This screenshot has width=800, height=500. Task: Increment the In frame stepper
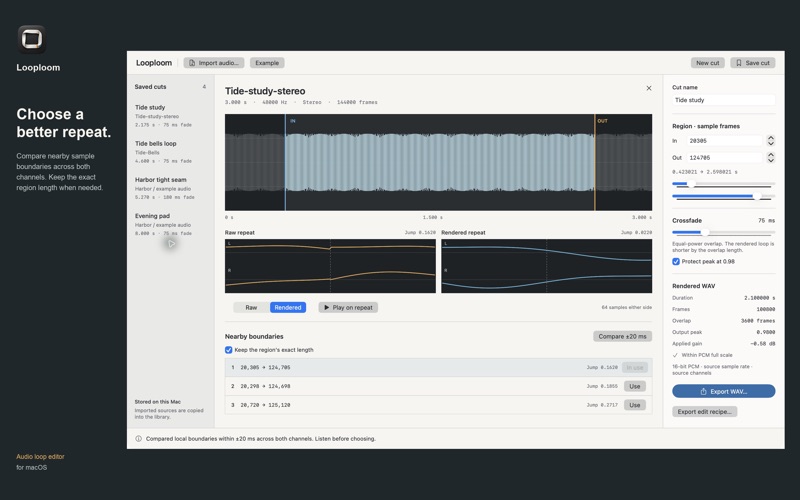pyautogui.click(x=771, y=138)
